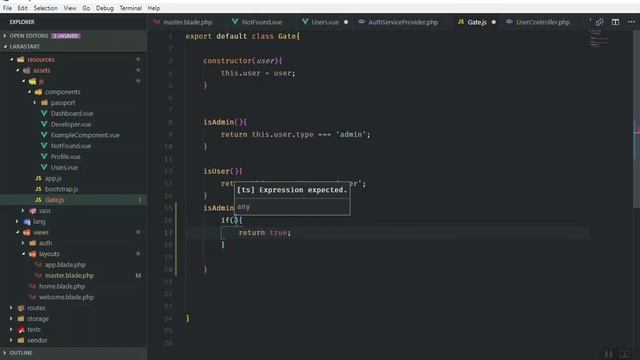Click 'export default class Gate{' line
640x360 pixels.
pos(242,36)
